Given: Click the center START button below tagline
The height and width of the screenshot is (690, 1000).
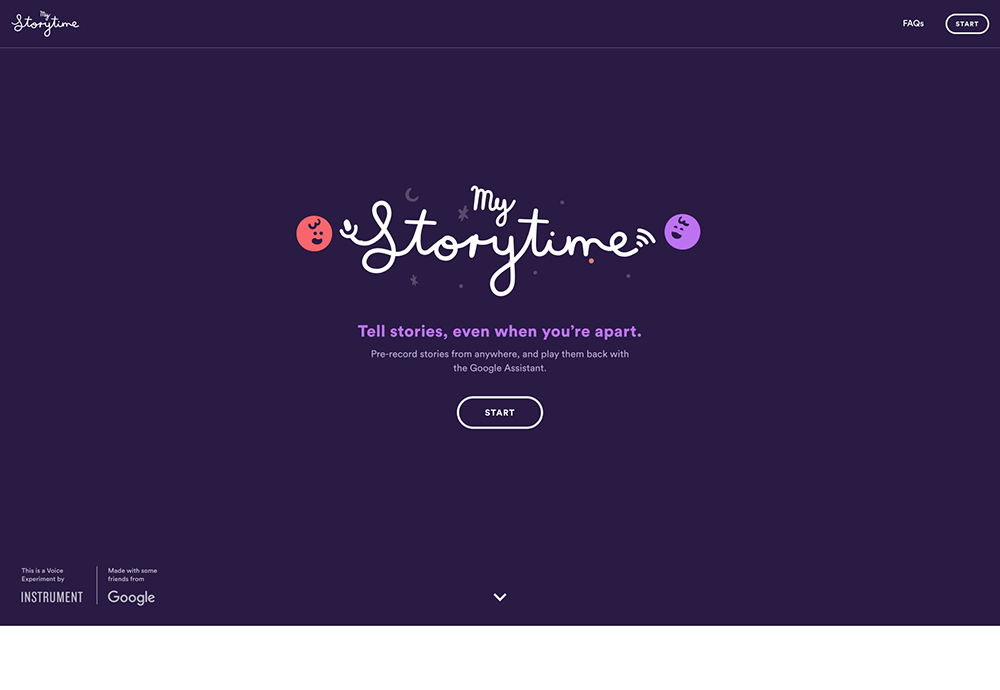Looking at the screenshot, I should [x=499, y=413].
